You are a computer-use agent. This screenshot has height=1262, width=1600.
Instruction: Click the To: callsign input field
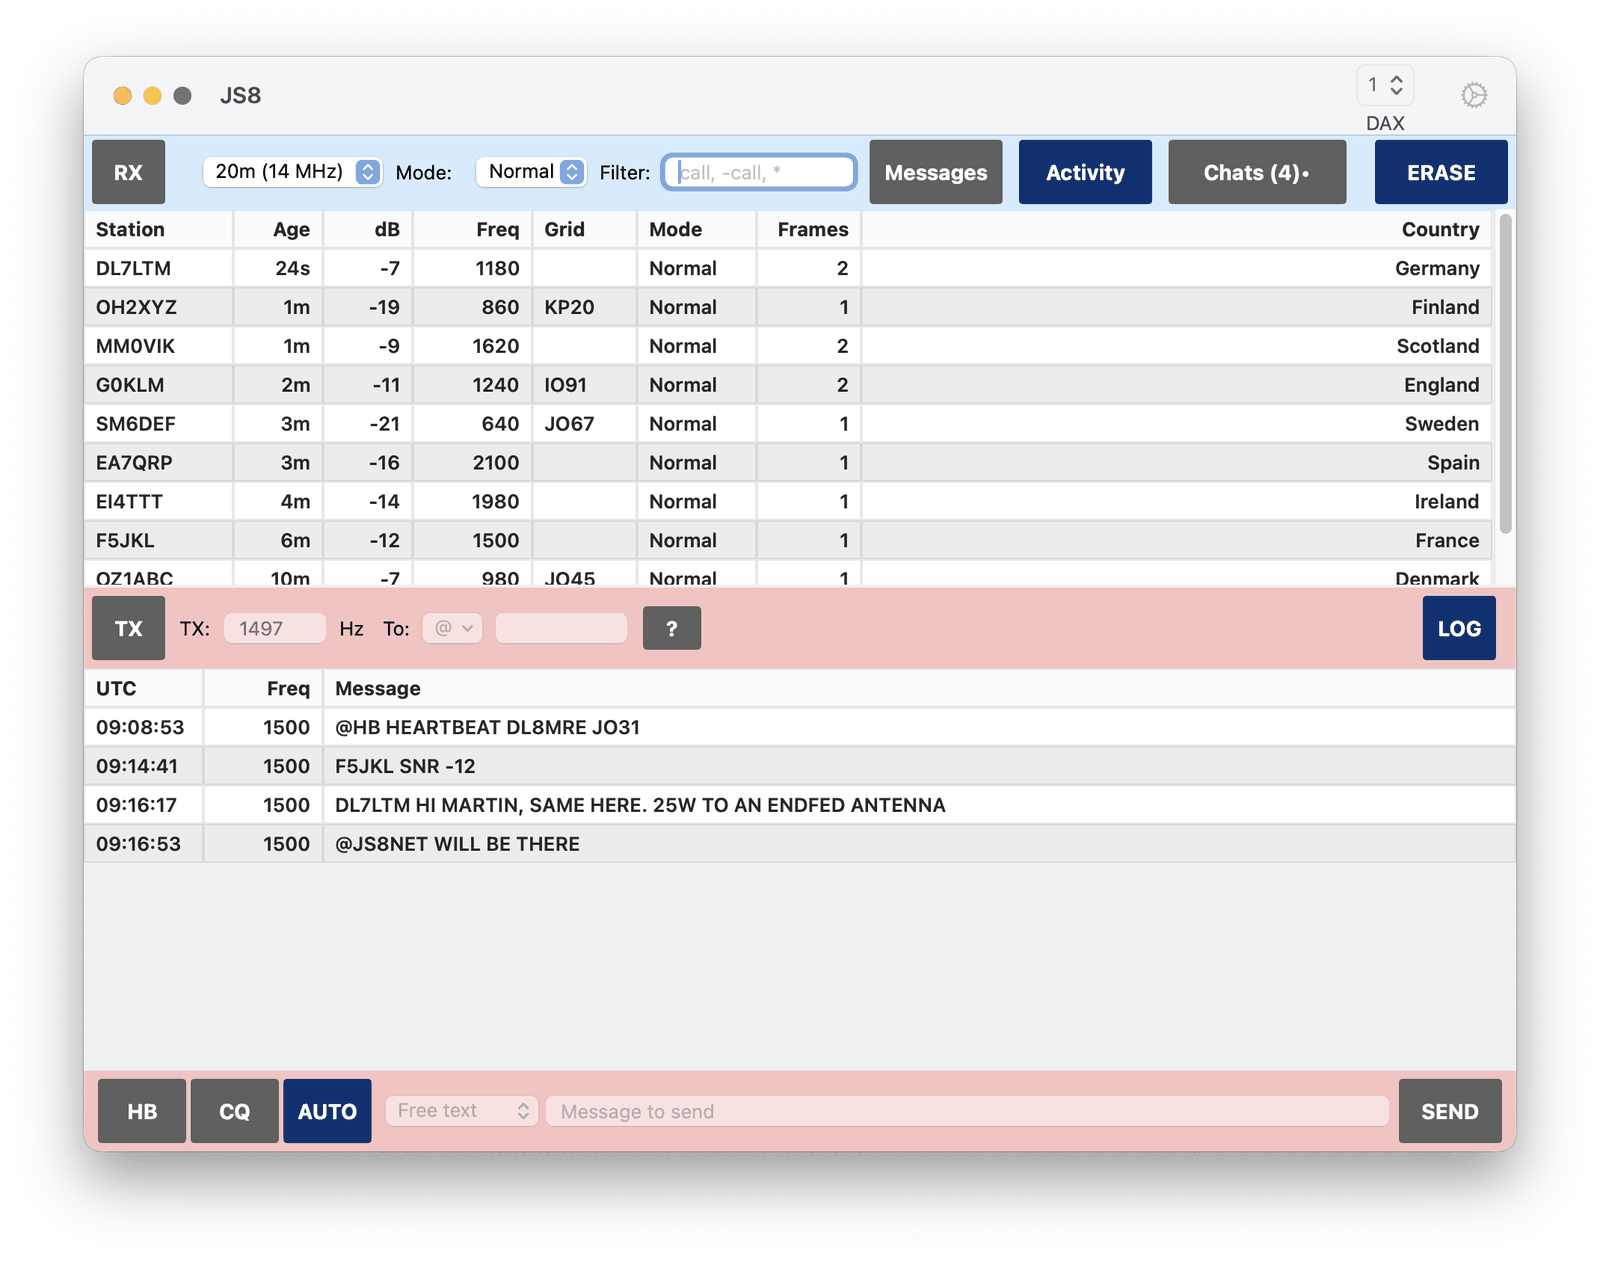[561, 628]
